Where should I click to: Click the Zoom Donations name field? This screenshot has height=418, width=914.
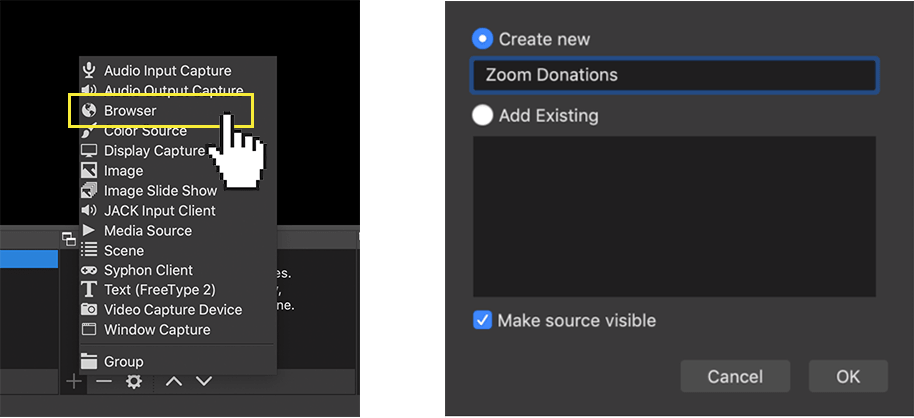tap(674, 75)
